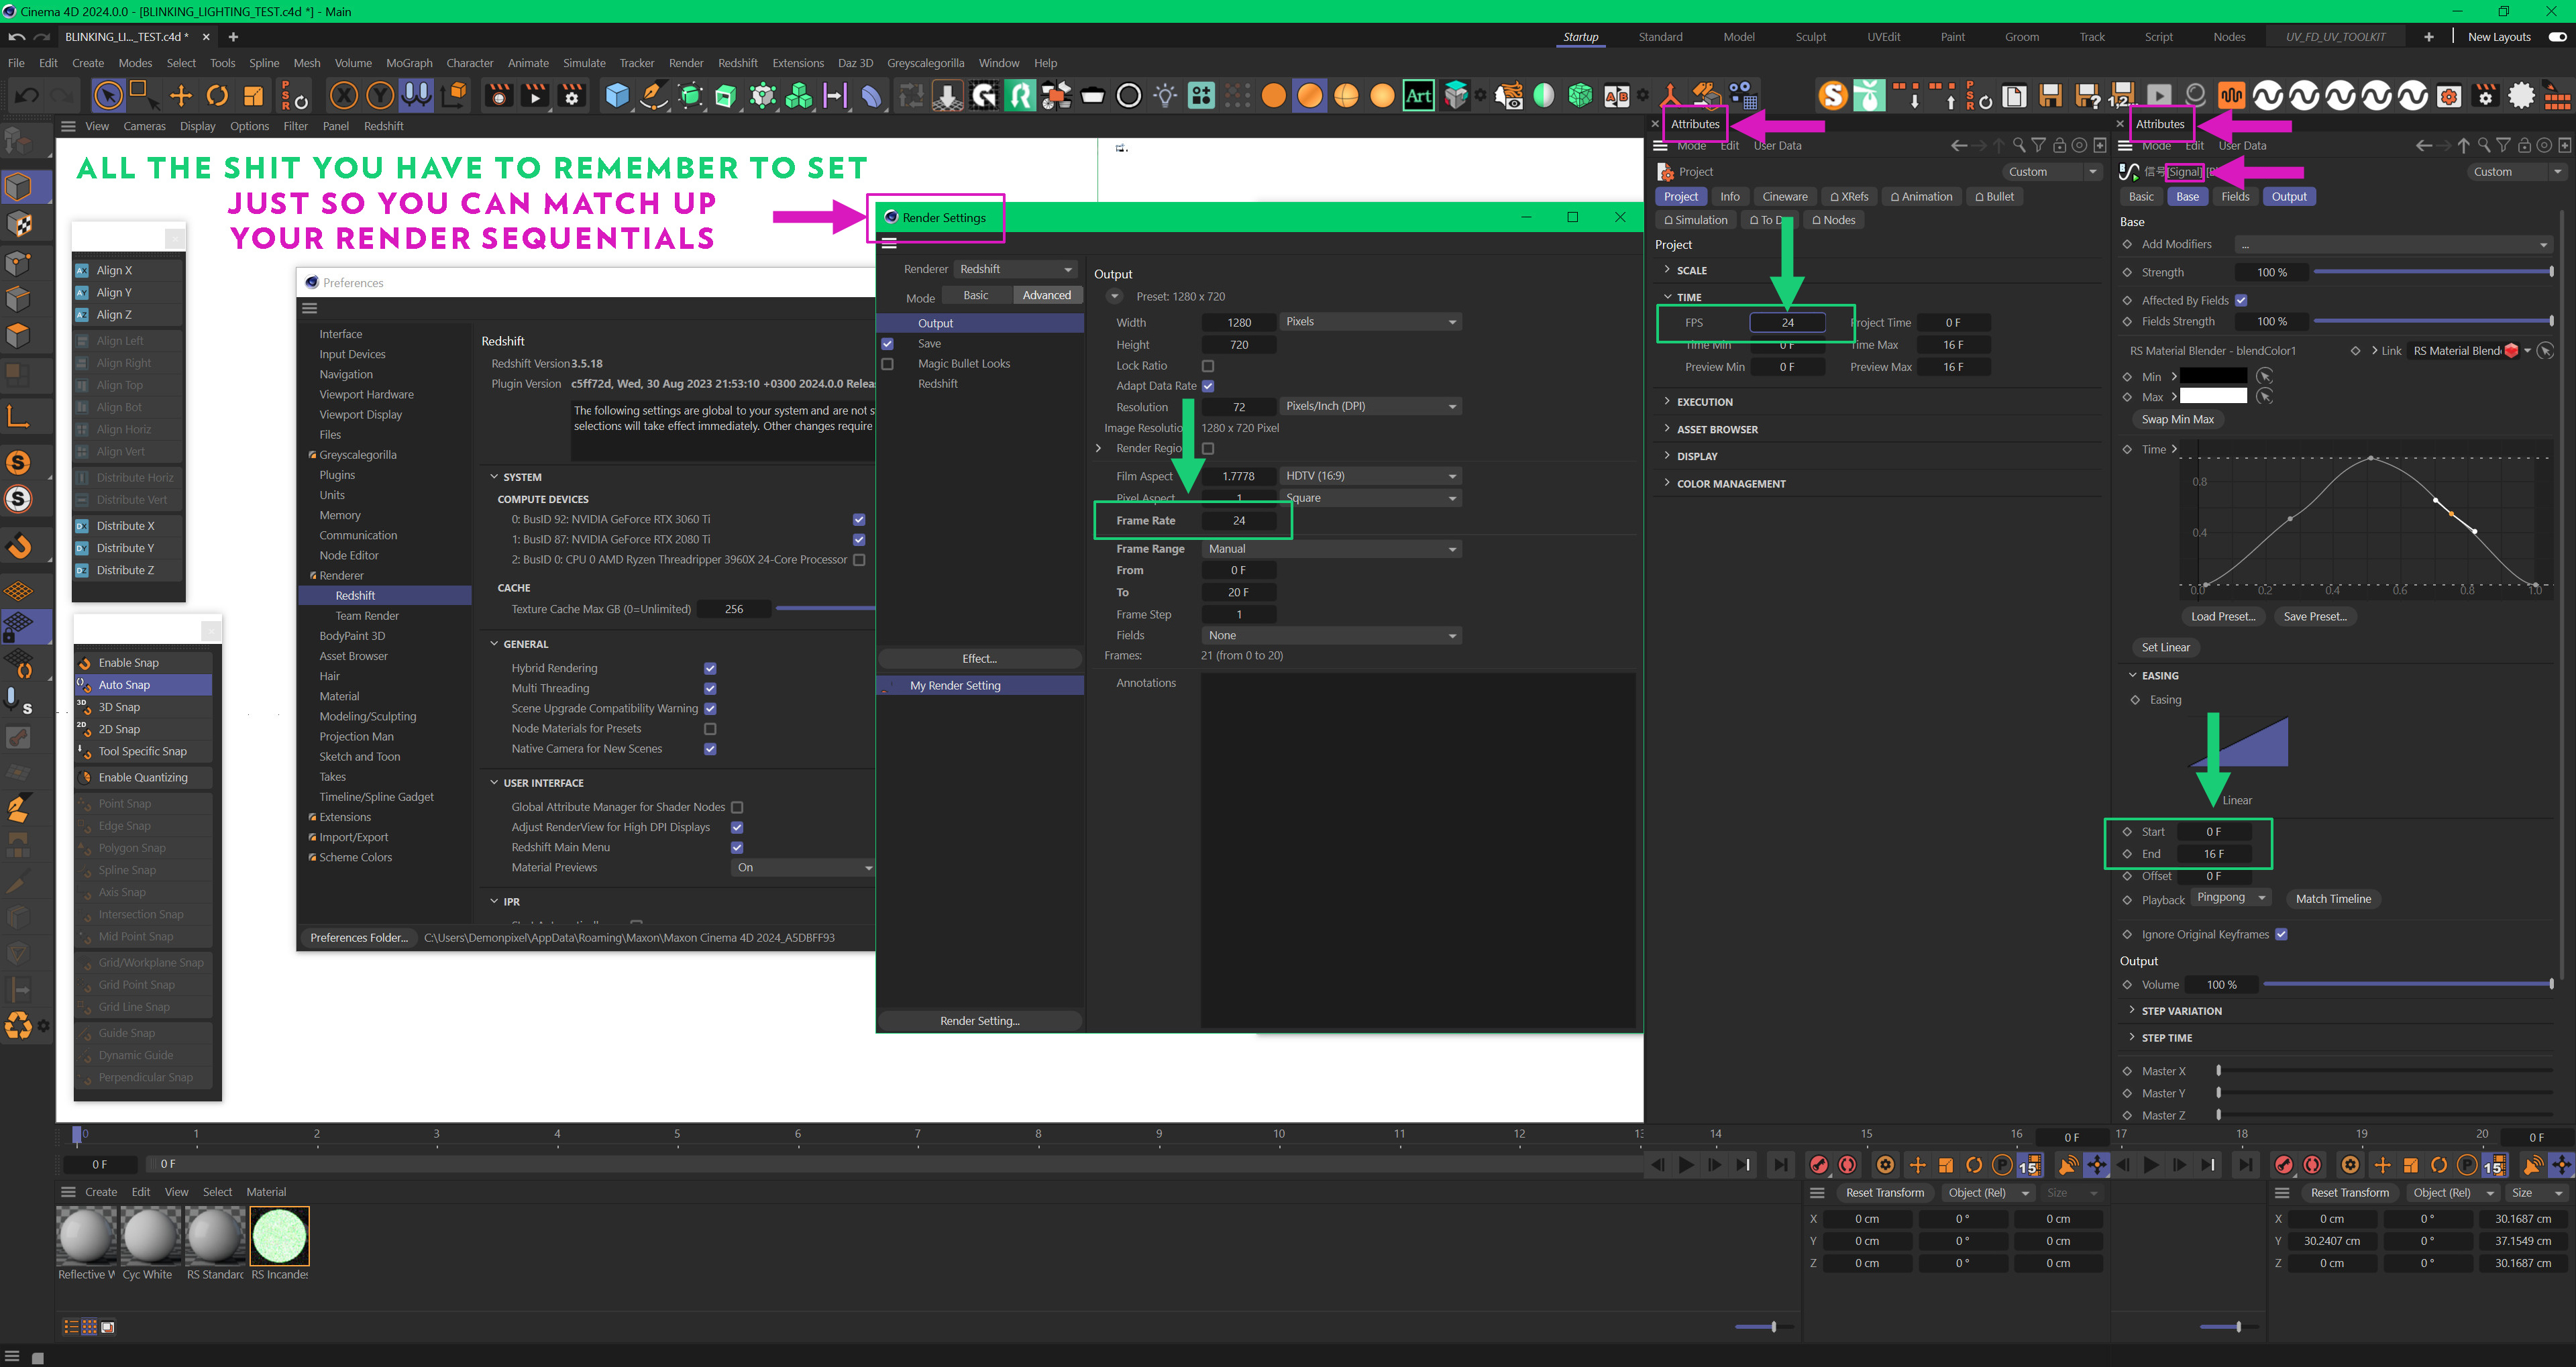Click the PSR reset icon in left toolbar
The height and width of the screenshot is (1367, 2576).
295,96
